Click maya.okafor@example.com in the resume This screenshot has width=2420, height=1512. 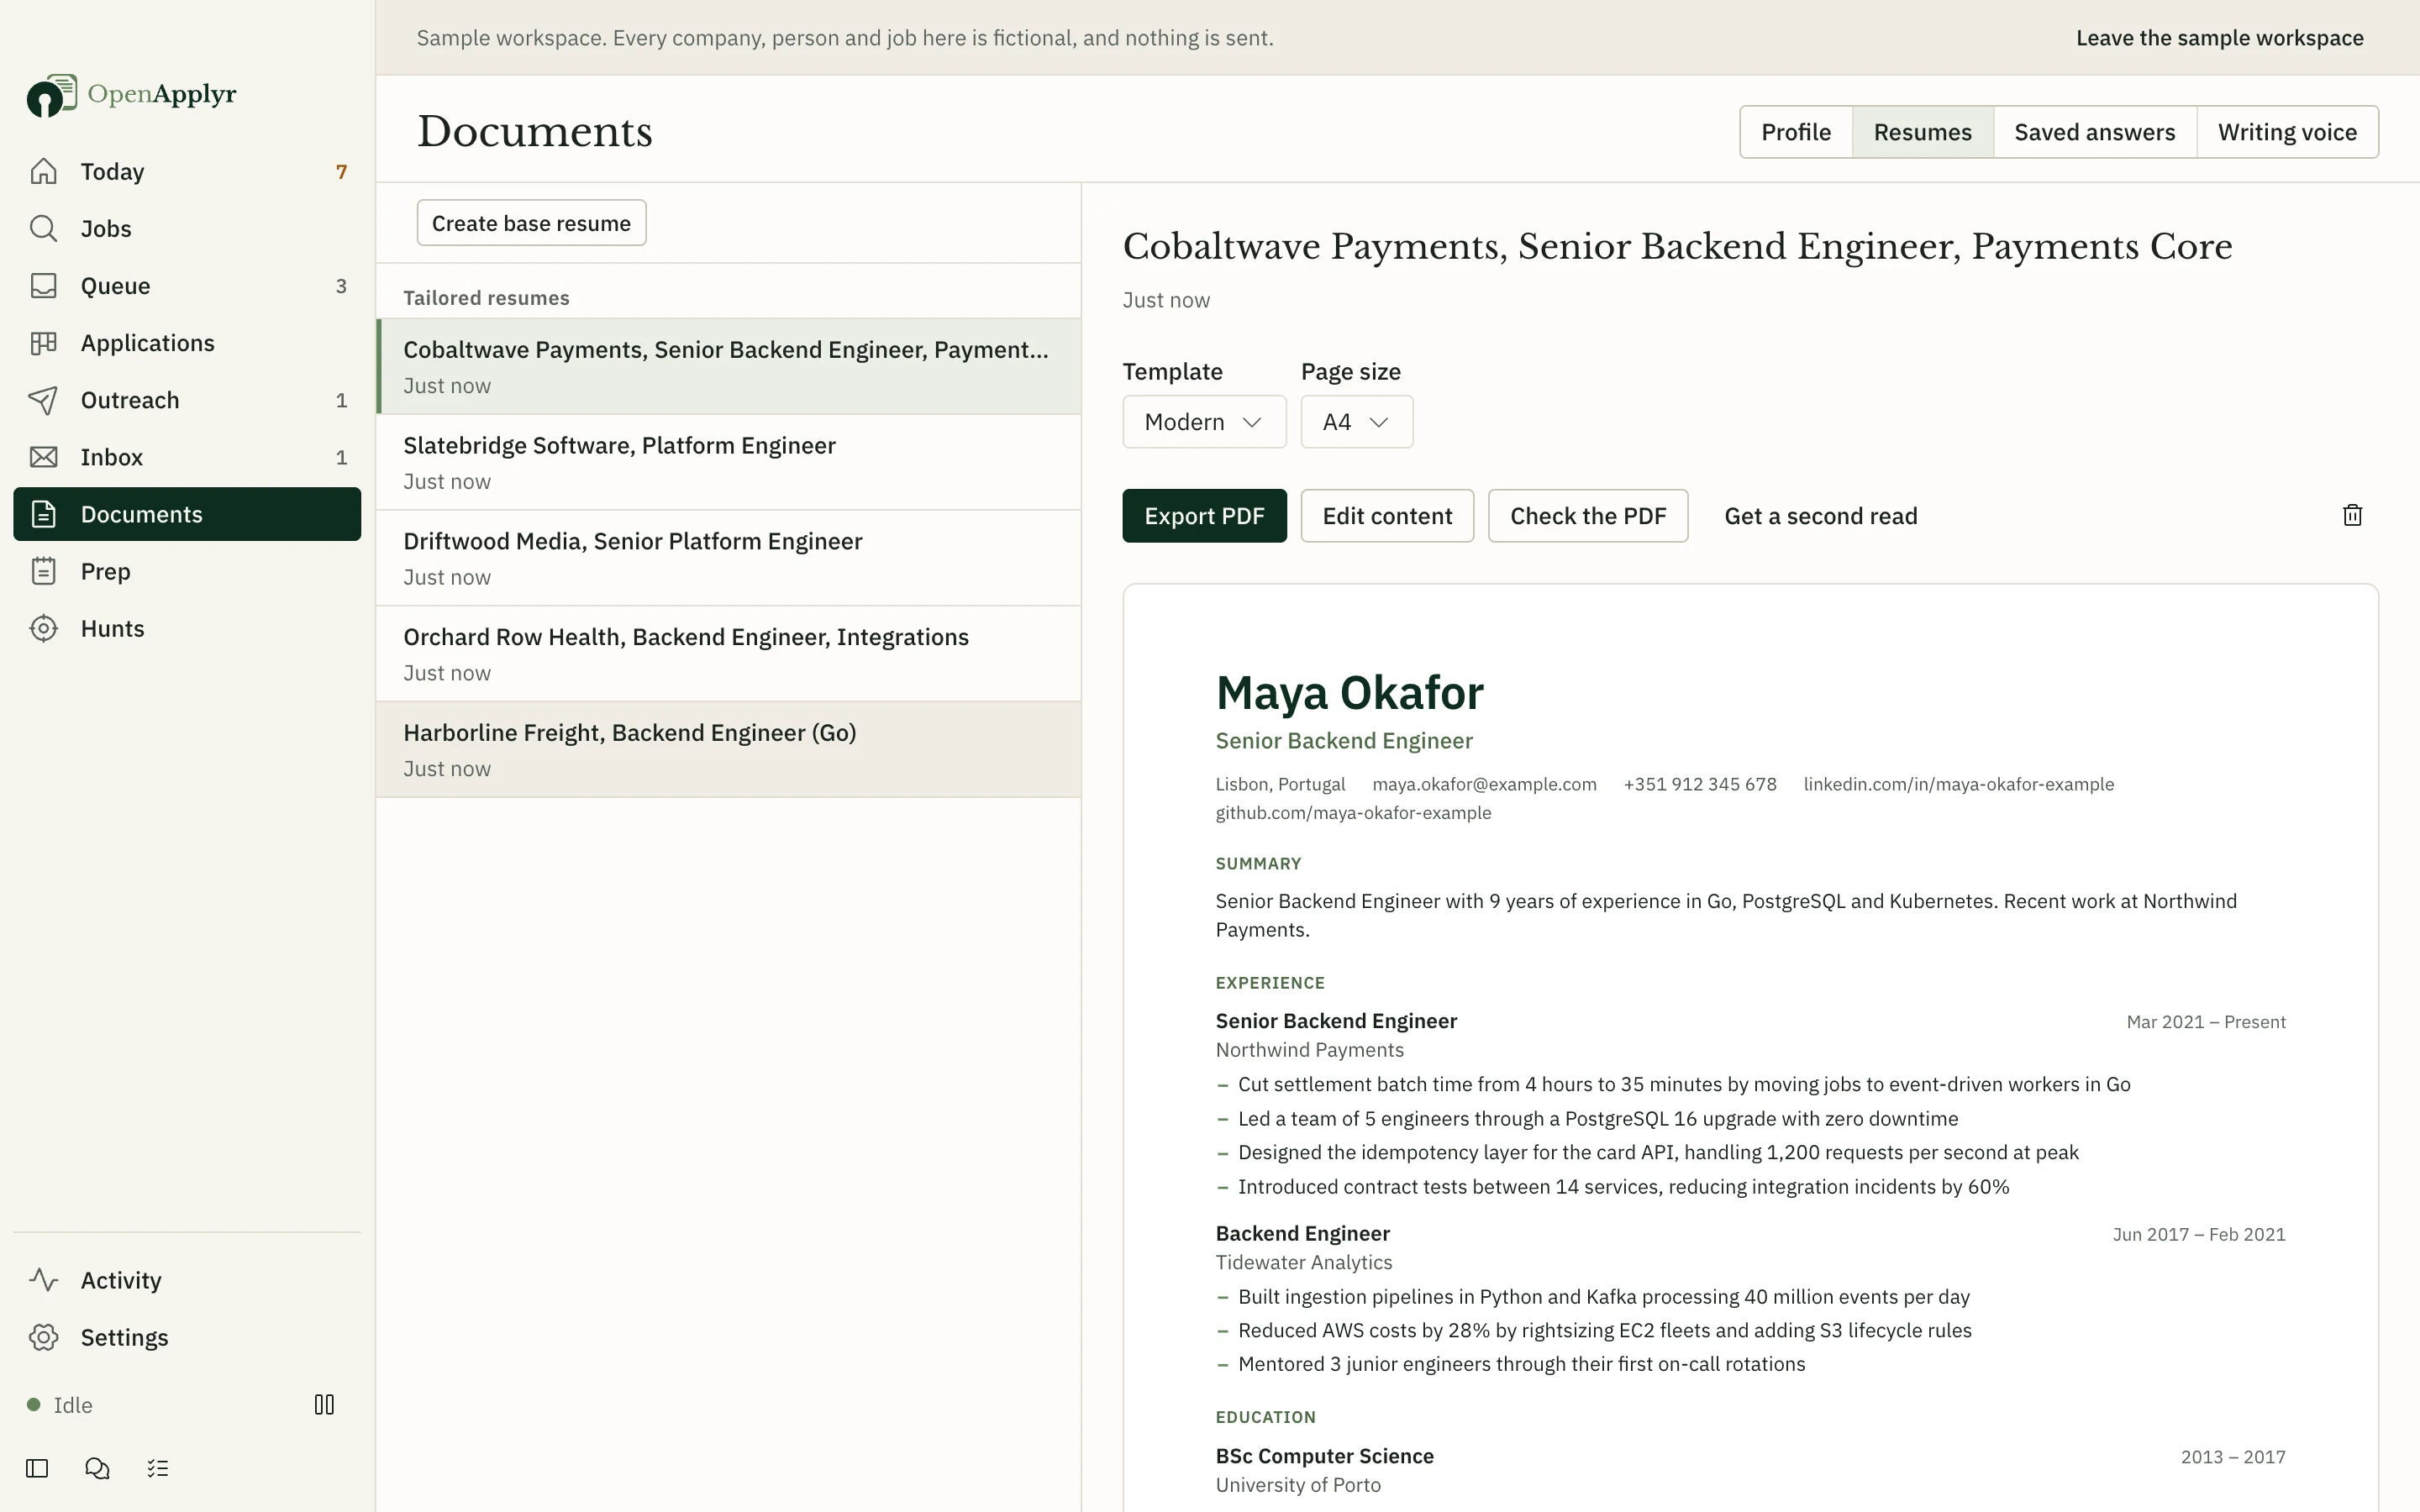tap(1484, 784)
